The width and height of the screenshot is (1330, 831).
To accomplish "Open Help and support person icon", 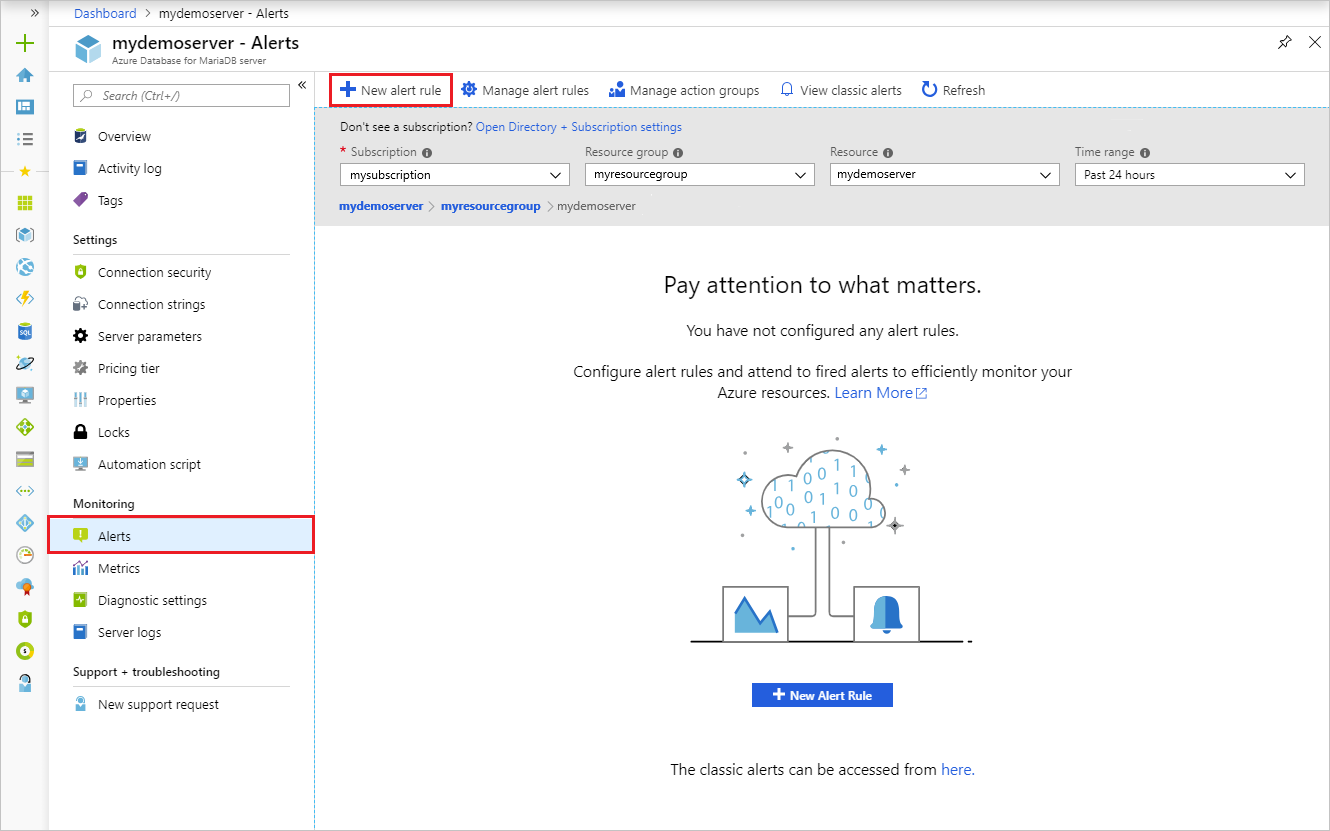I will click(25, 683).
